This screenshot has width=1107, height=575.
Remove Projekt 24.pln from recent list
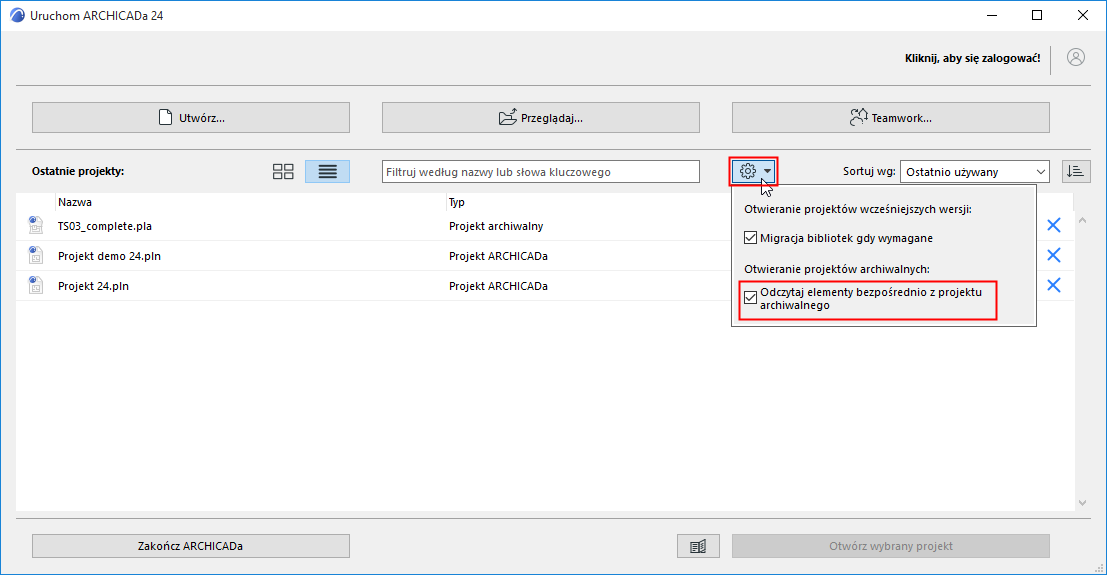1053,285
